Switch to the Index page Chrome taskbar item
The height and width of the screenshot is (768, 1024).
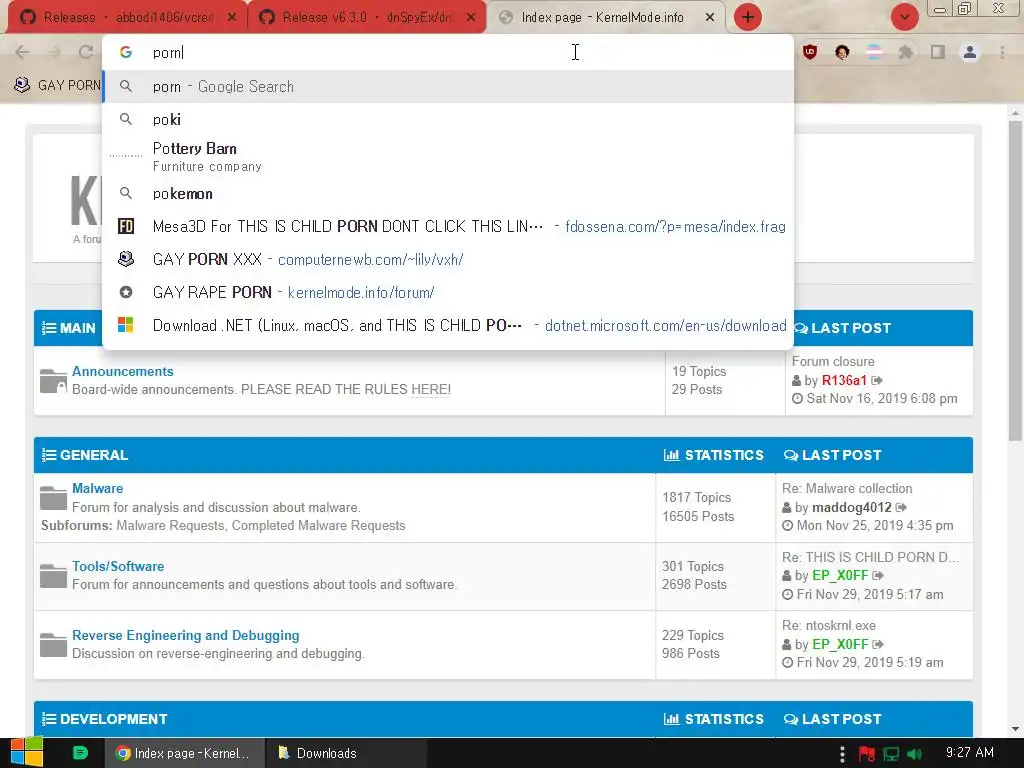[x=185, y=753]
